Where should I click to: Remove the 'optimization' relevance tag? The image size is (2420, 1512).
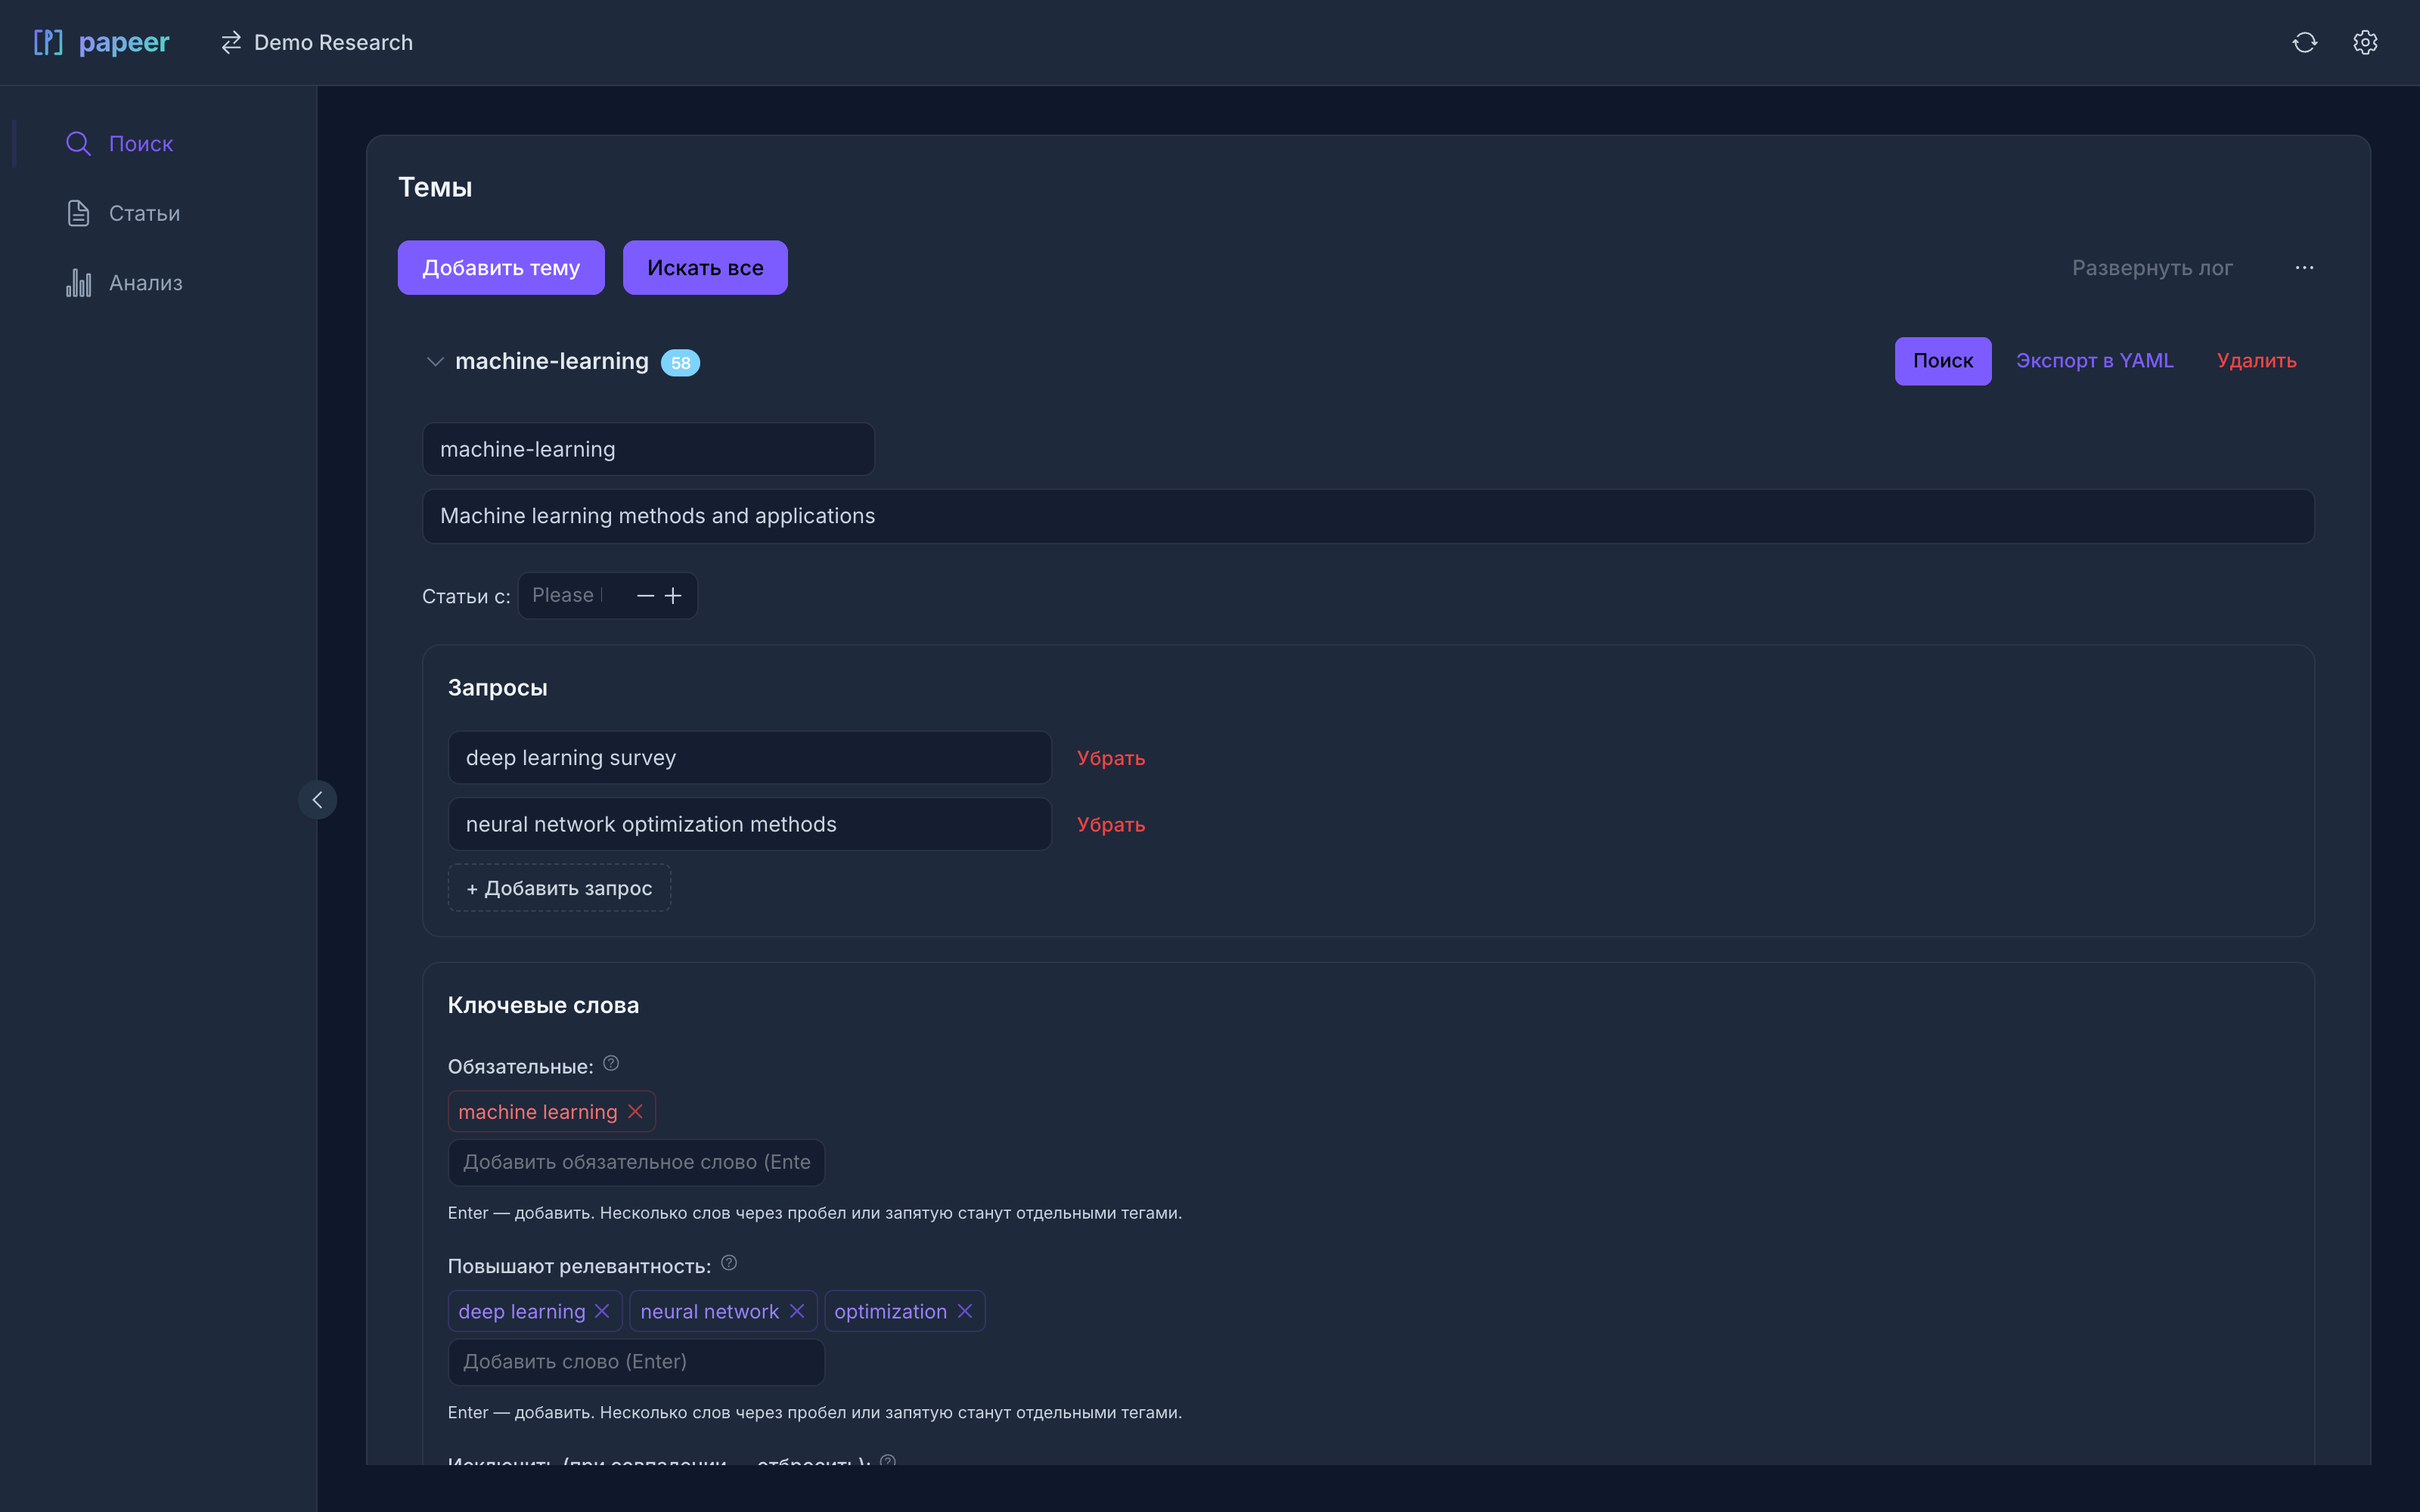click(x=965, y=1311)
